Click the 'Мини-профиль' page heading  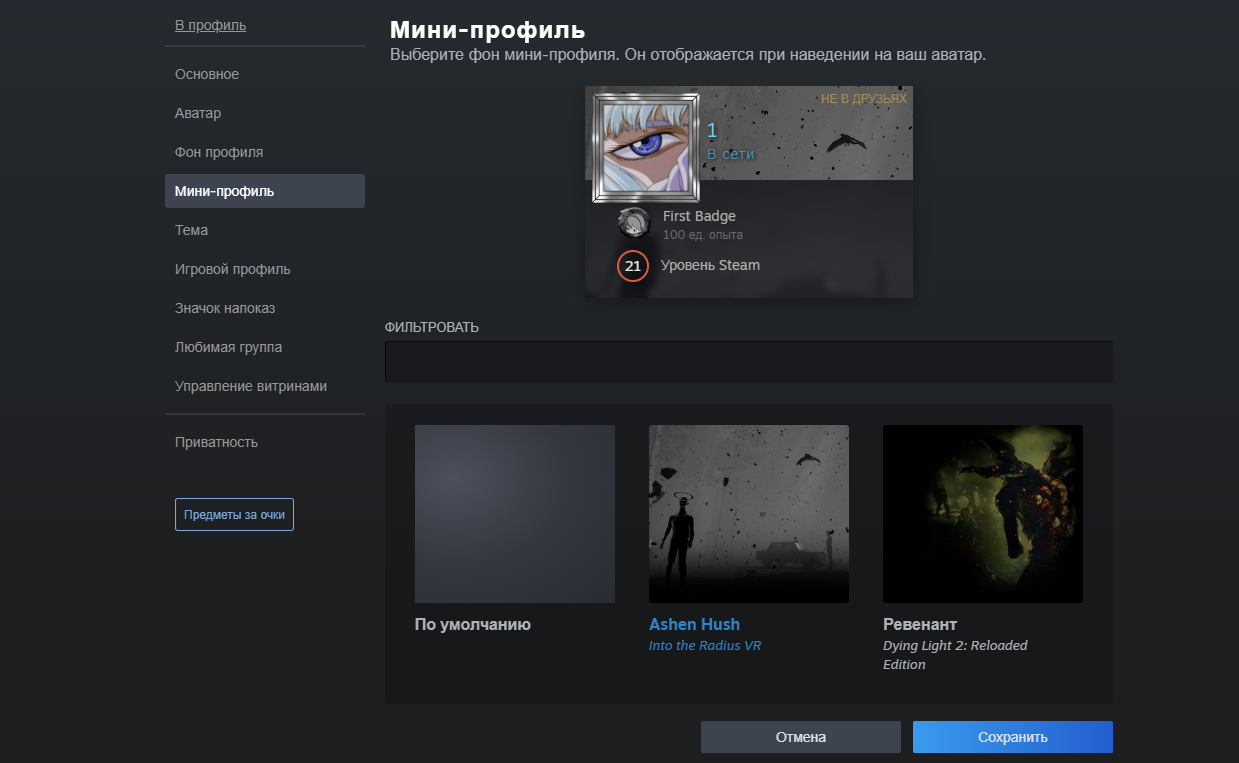point(487,29)
